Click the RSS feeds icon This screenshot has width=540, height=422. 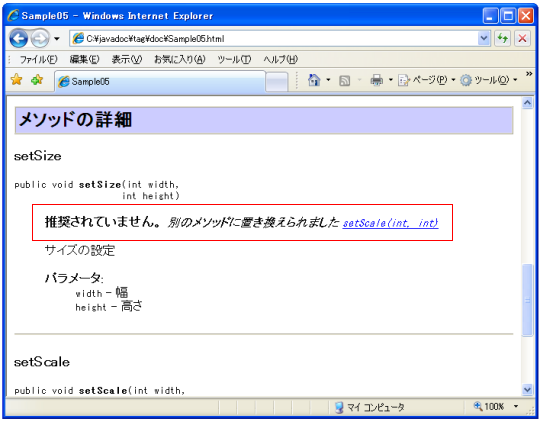344,81
